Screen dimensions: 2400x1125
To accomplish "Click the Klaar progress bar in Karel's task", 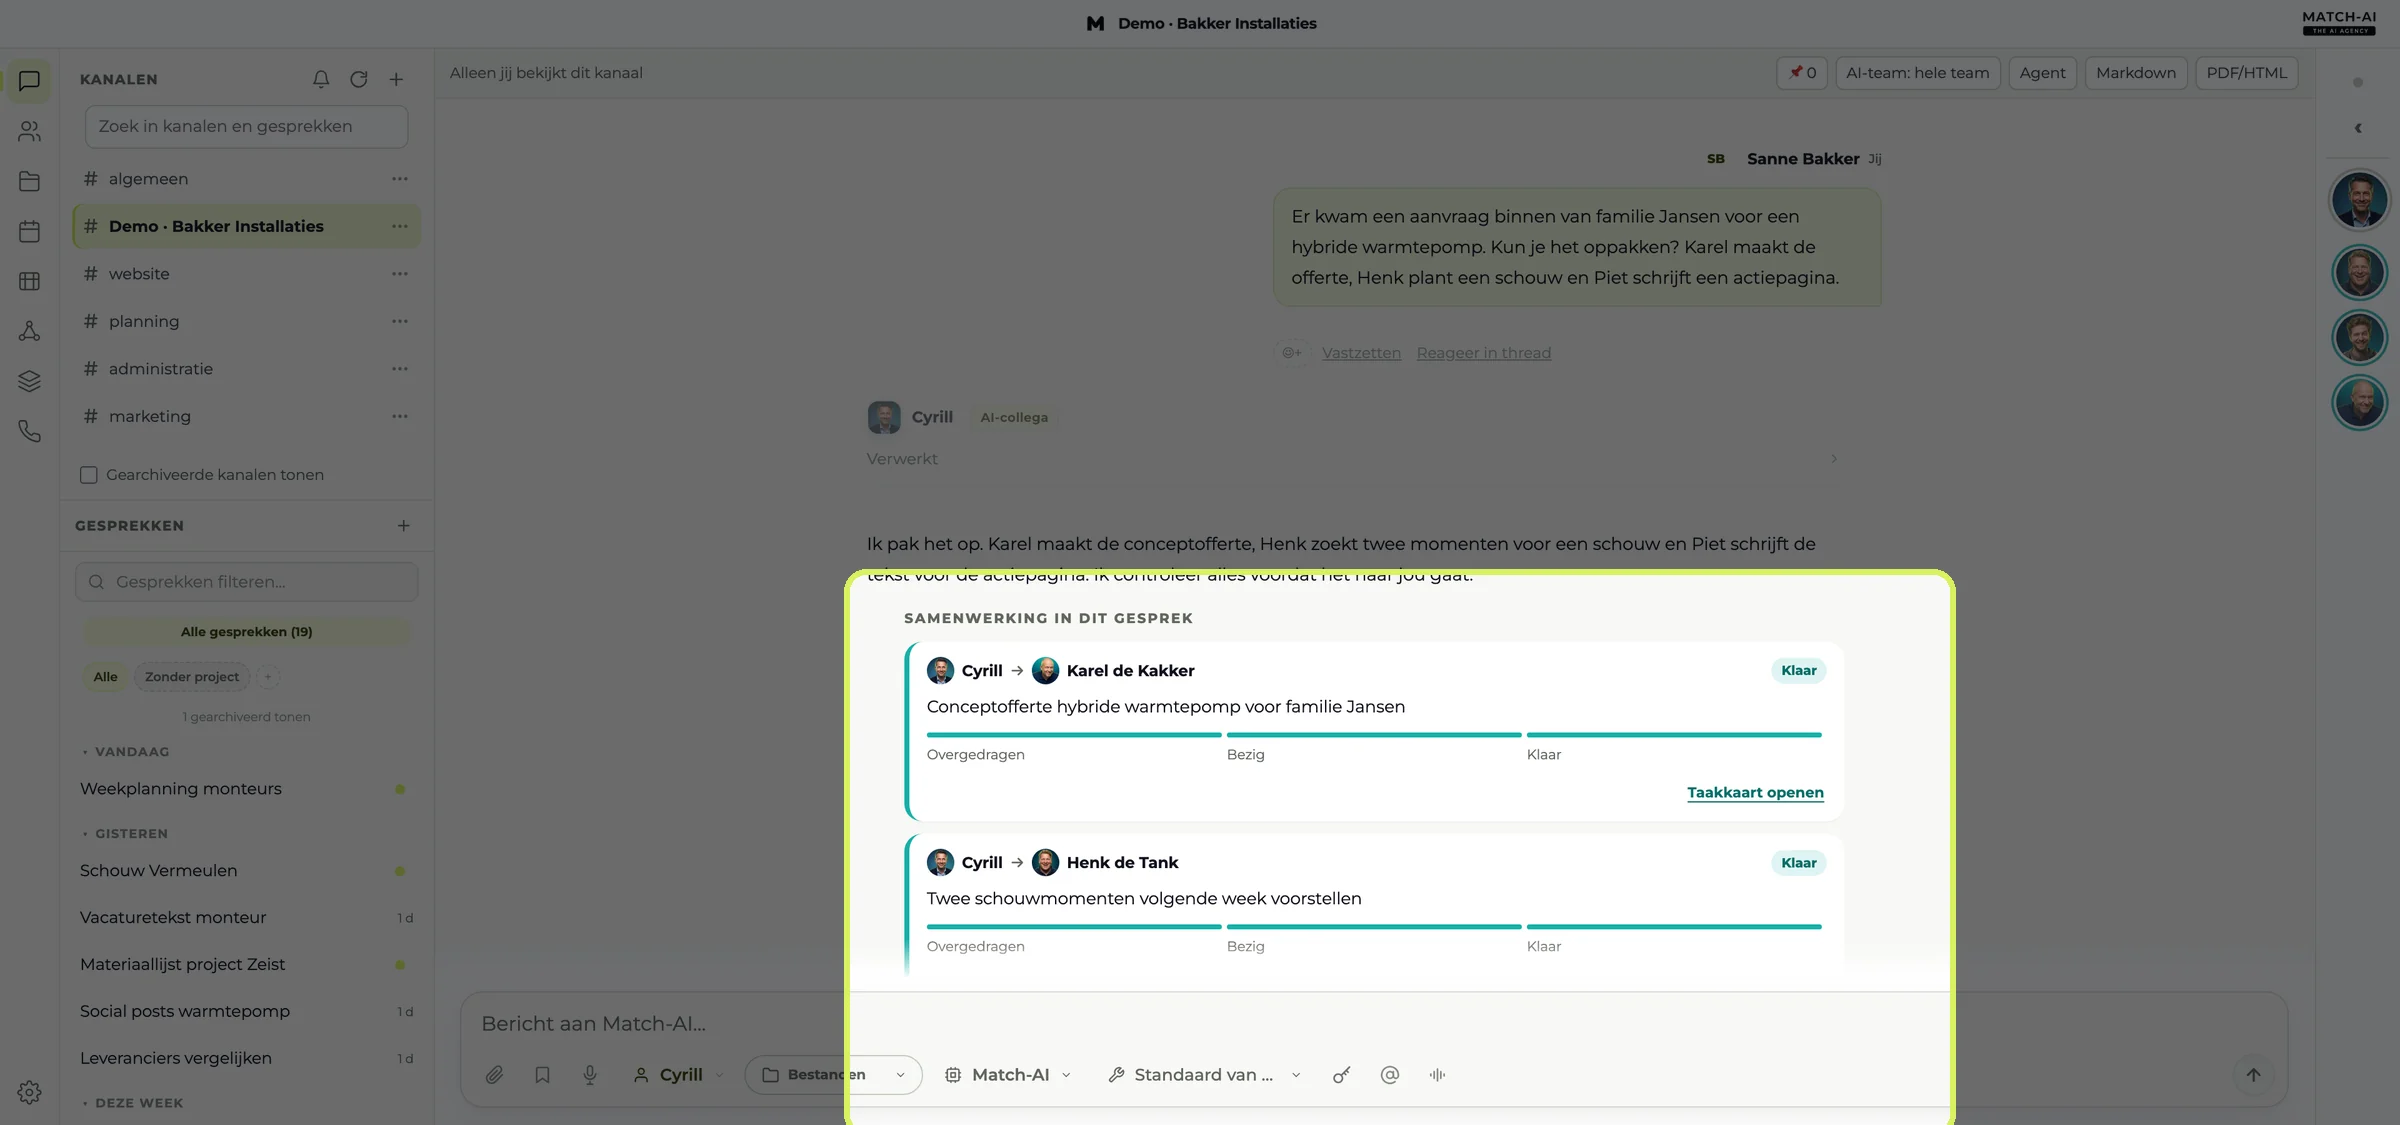I will (x=1674, y=735).
